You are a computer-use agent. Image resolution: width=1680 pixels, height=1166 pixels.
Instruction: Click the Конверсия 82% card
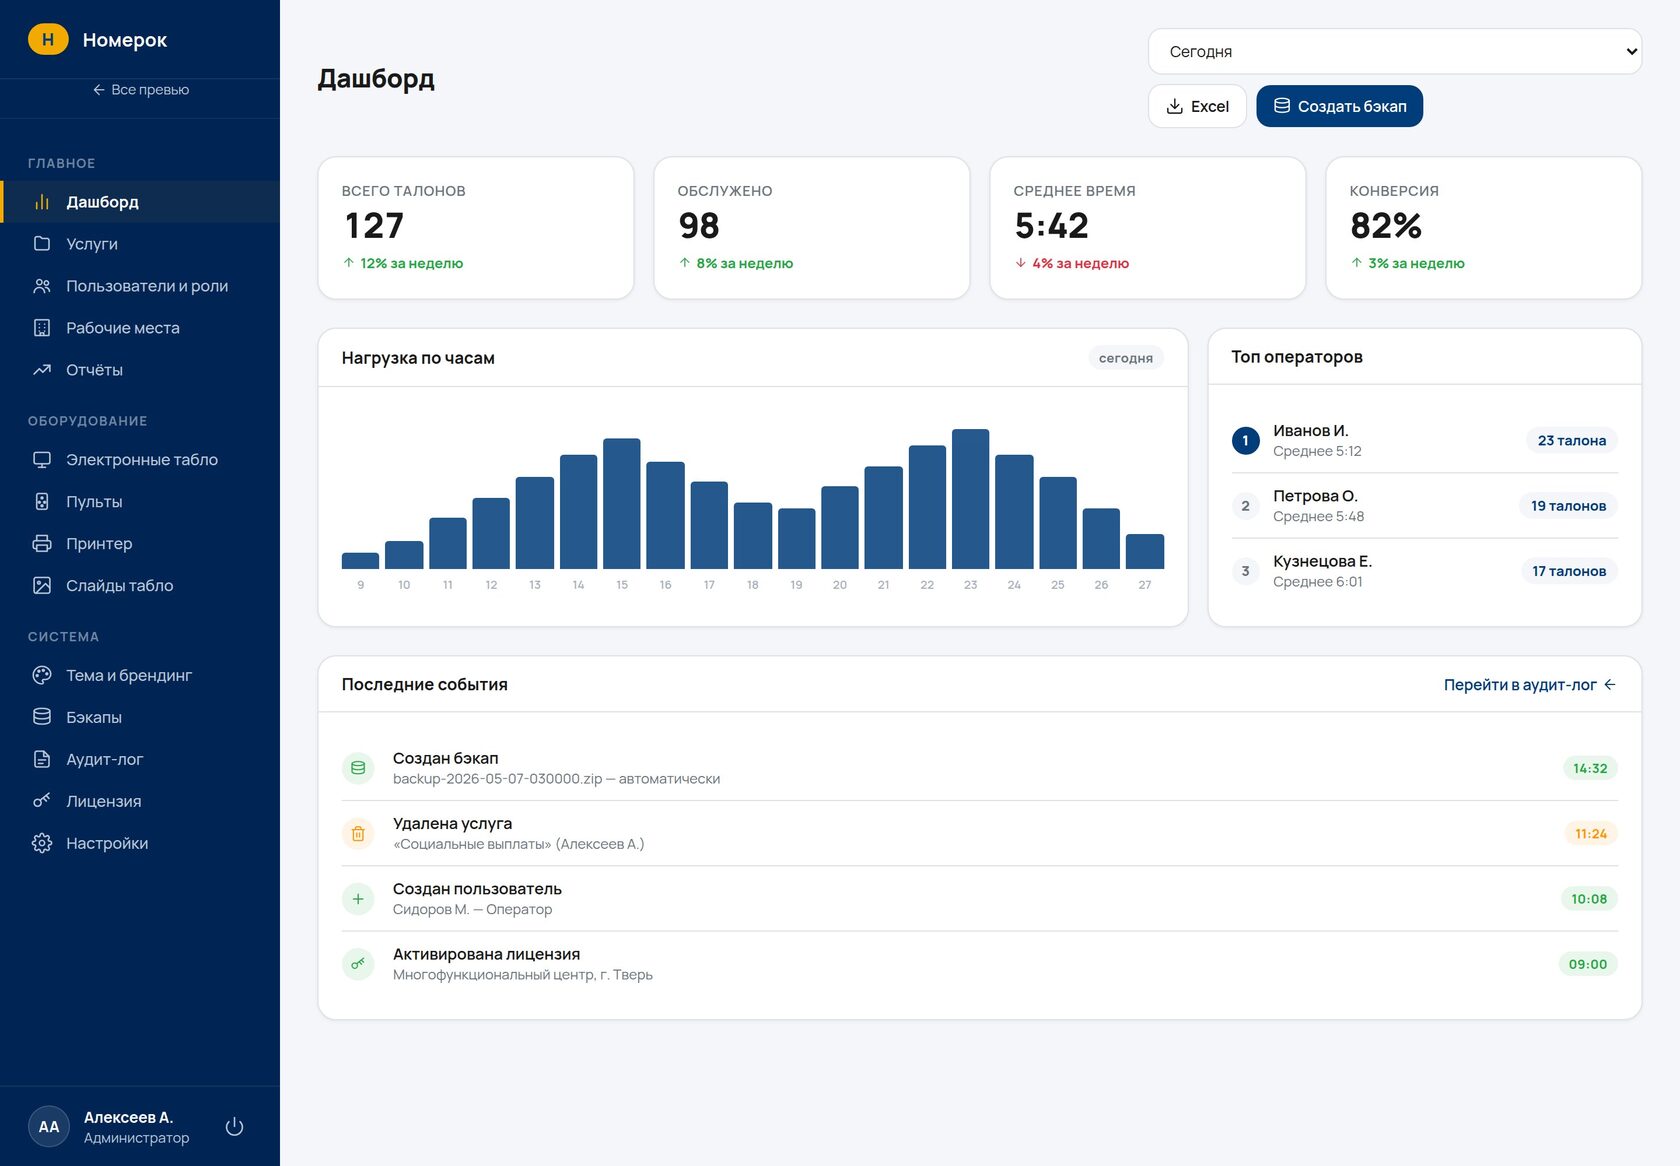1484,228
